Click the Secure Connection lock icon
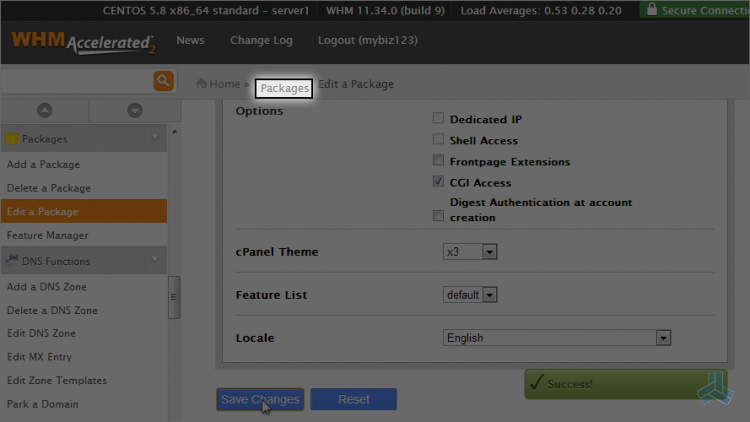 click(x=651, y=9)
